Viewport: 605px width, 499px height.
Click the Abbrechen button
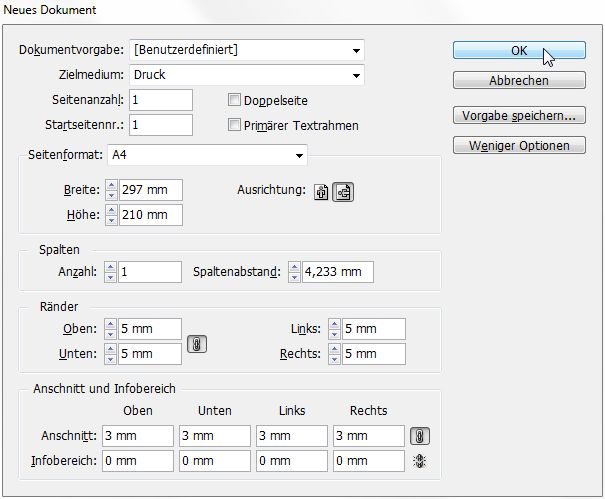tap(519, 80)
